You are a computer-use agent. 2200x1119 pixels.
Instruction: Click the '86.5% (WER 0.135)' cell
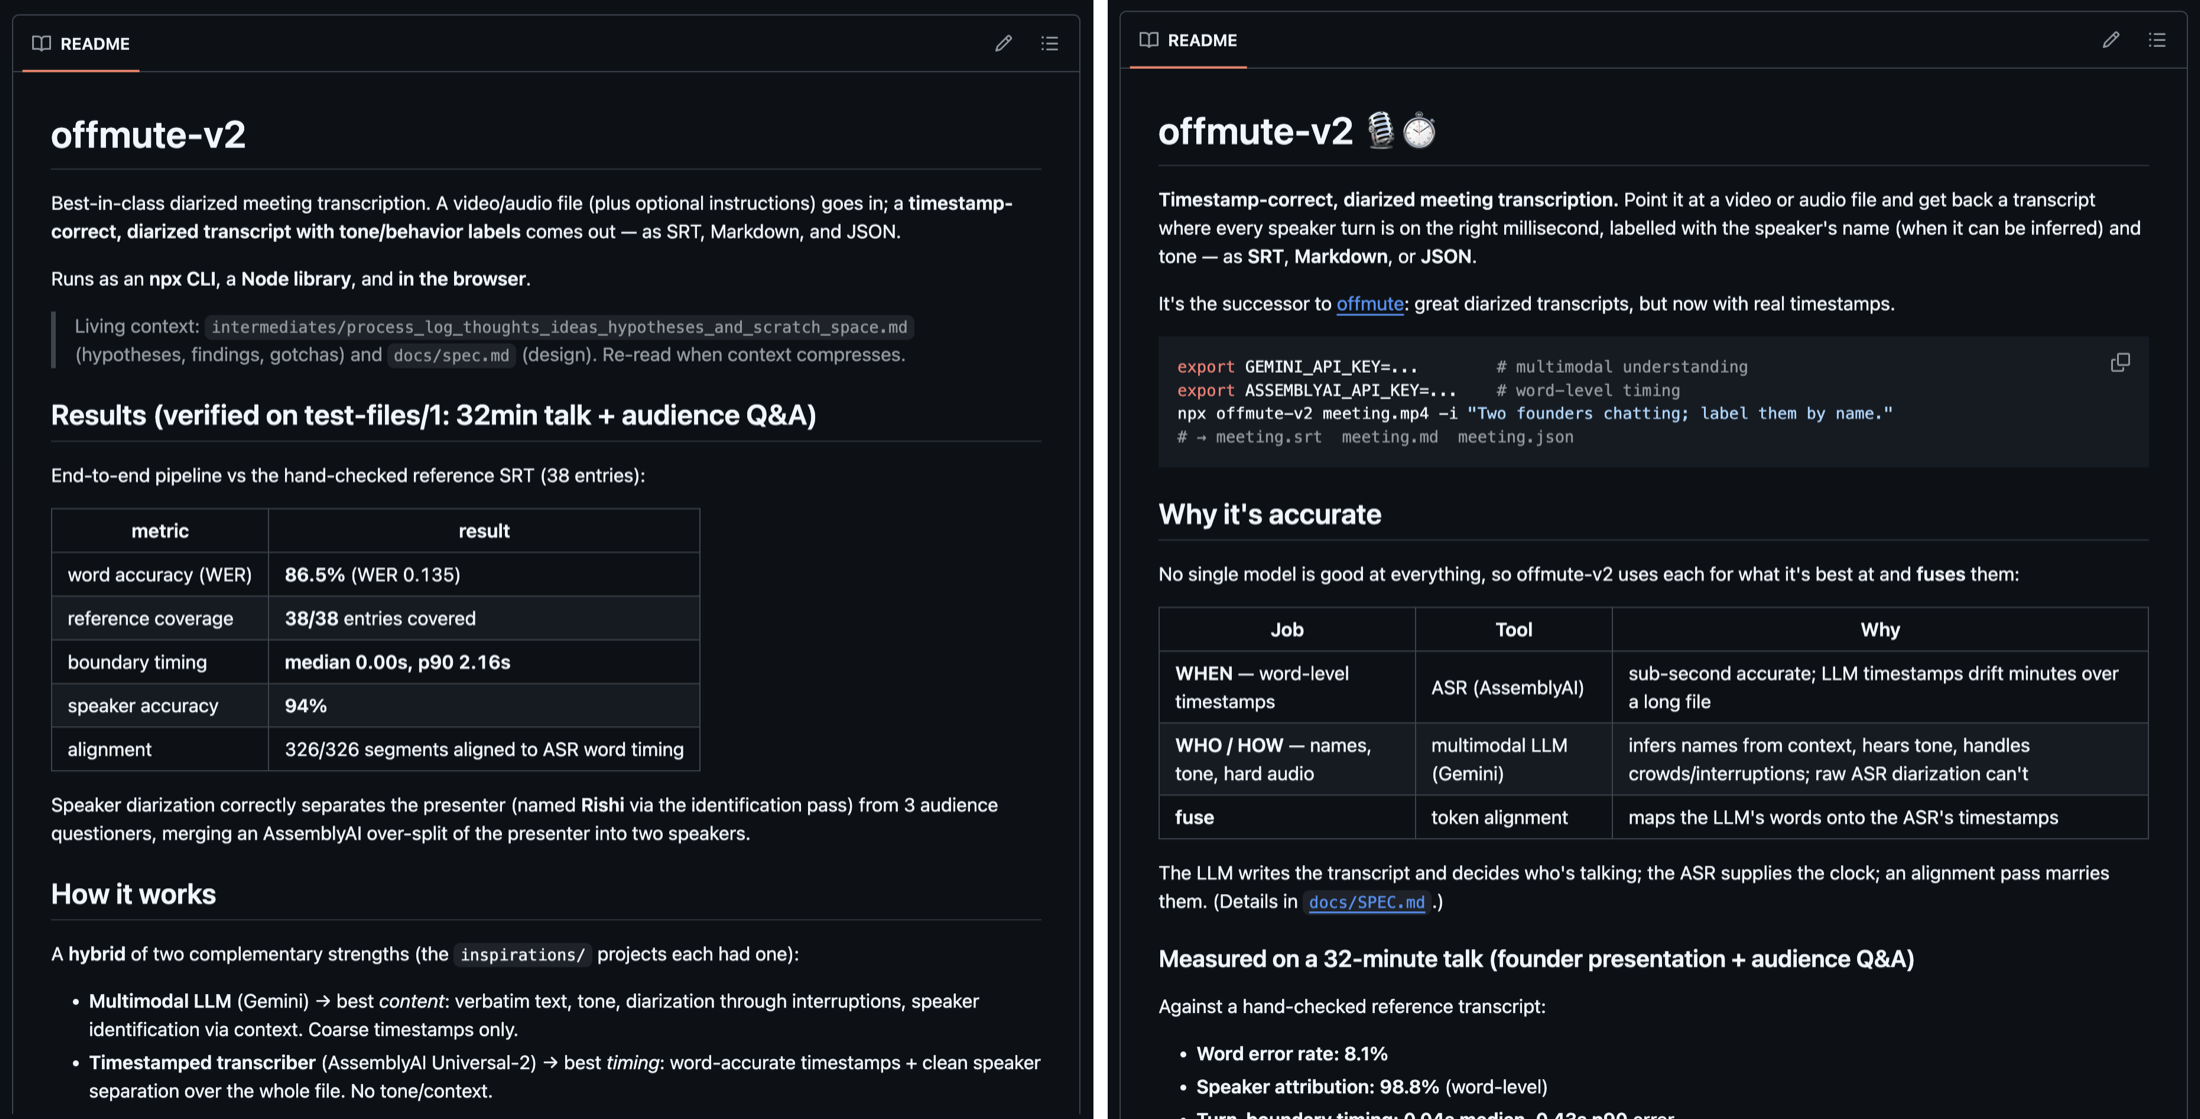[x=484, y=575]
